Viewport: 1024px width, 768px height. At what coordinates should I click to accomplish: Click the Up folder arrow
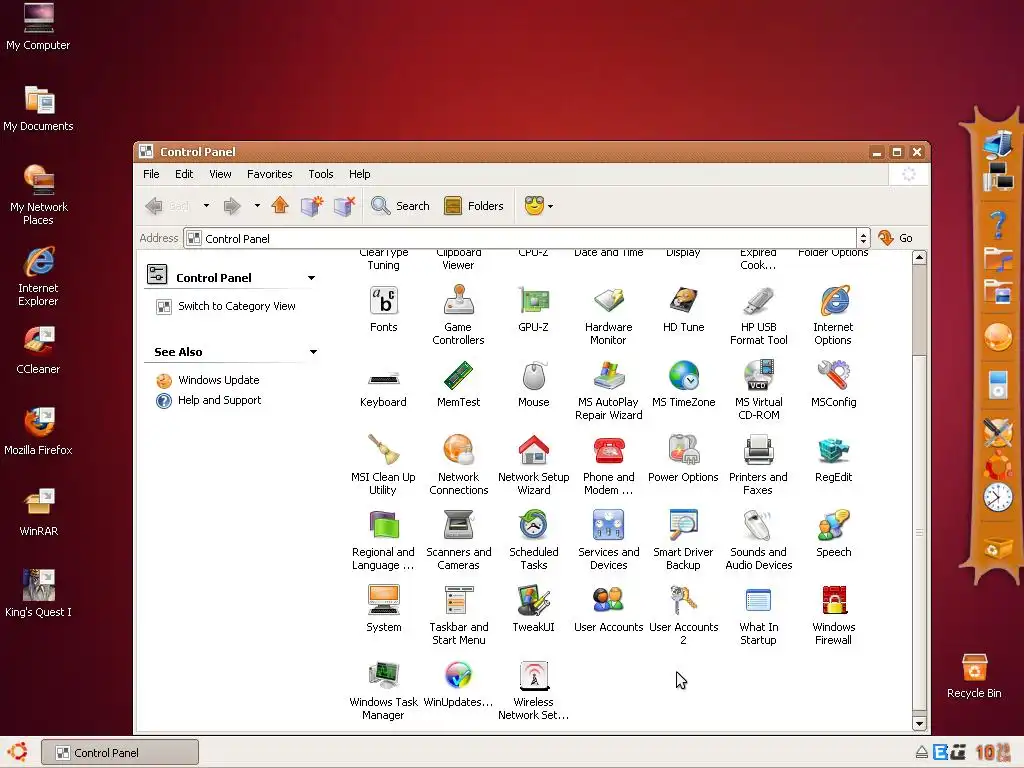point(280,206)
